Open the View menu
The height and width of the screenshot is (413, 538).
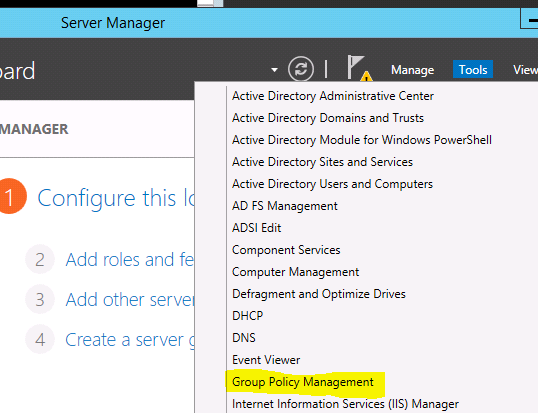pyautogui.click(x=525, y=70)
